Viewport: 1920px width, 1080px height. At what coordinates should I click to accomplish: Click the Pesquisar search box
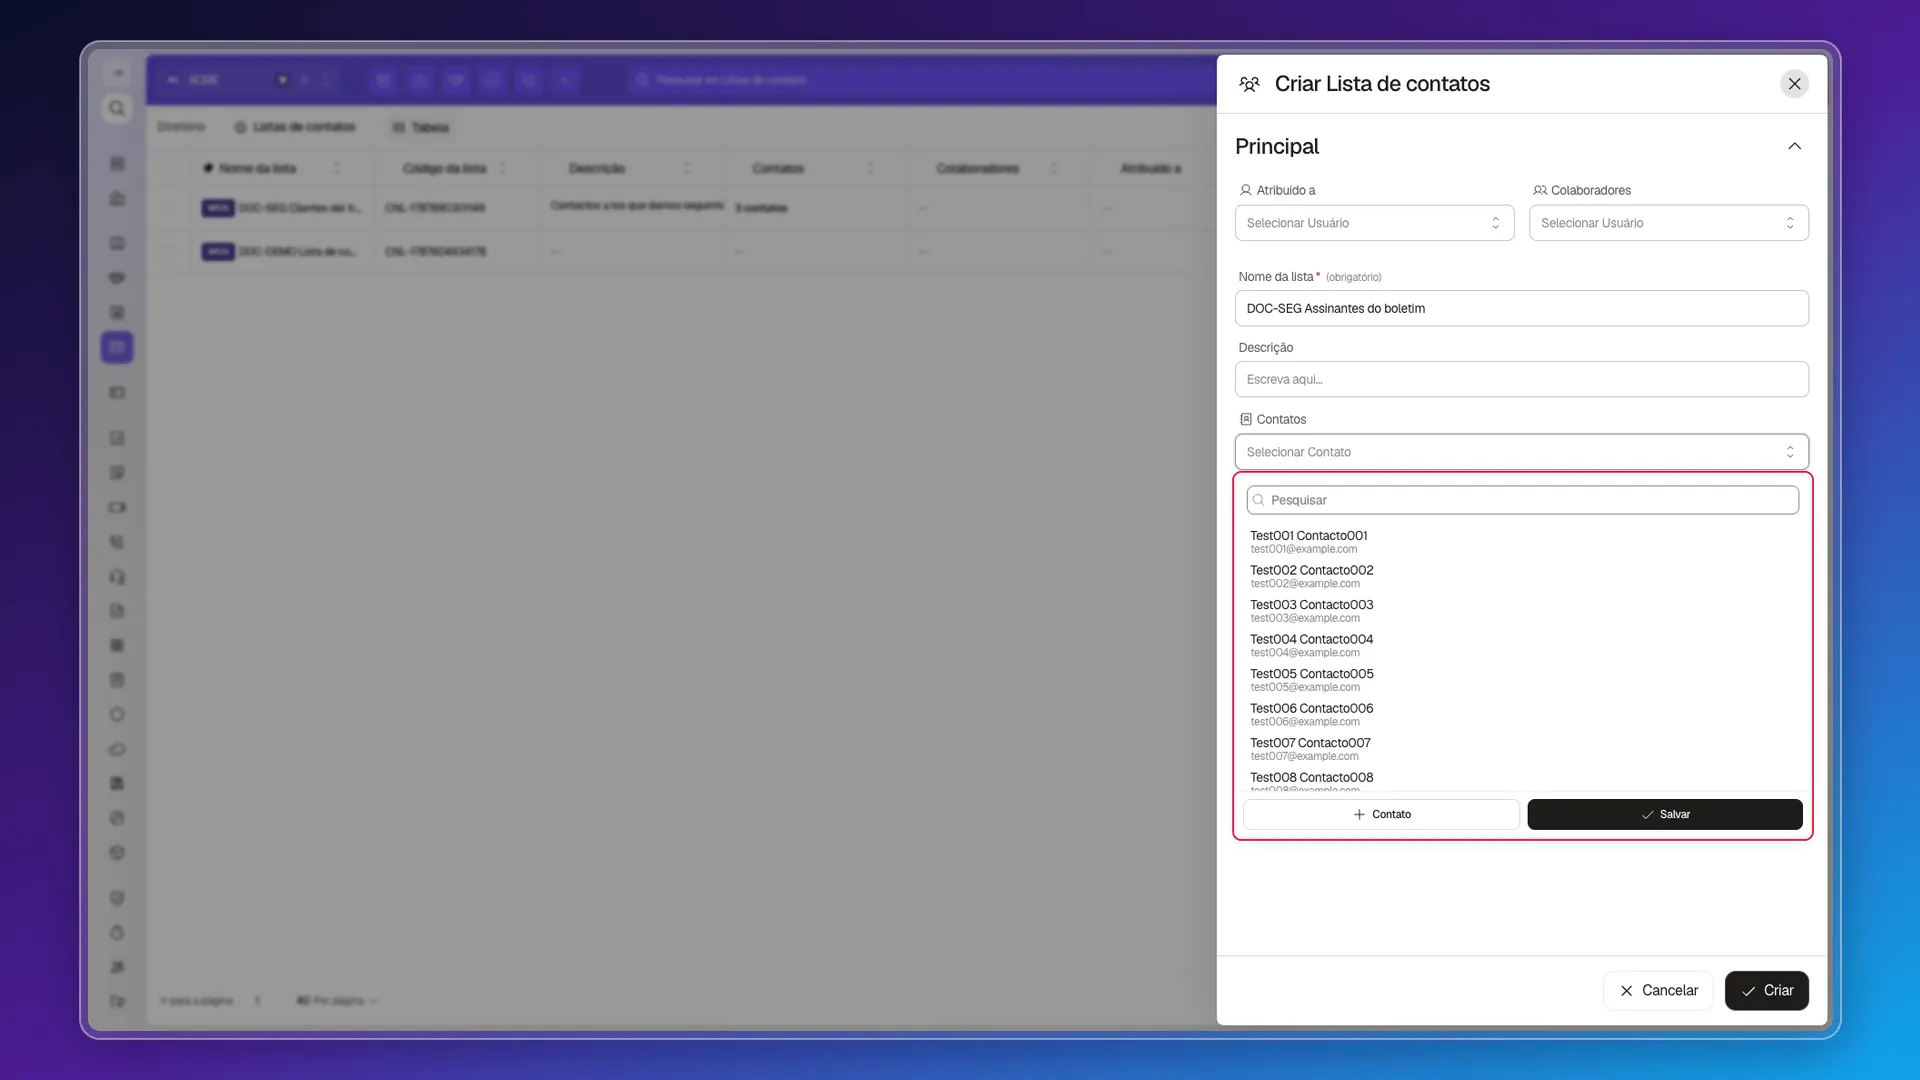[1522, 500]
